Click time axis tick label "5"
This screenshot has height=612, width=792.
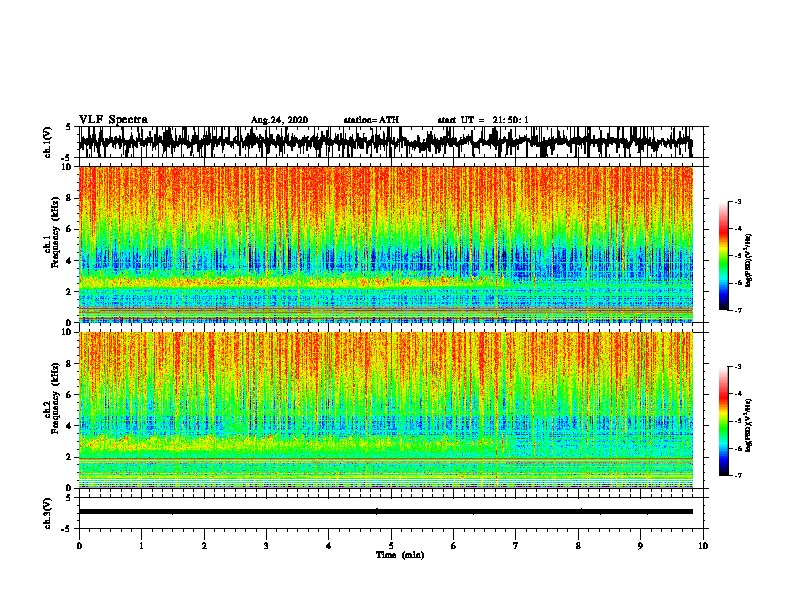(x=391, y=546)
